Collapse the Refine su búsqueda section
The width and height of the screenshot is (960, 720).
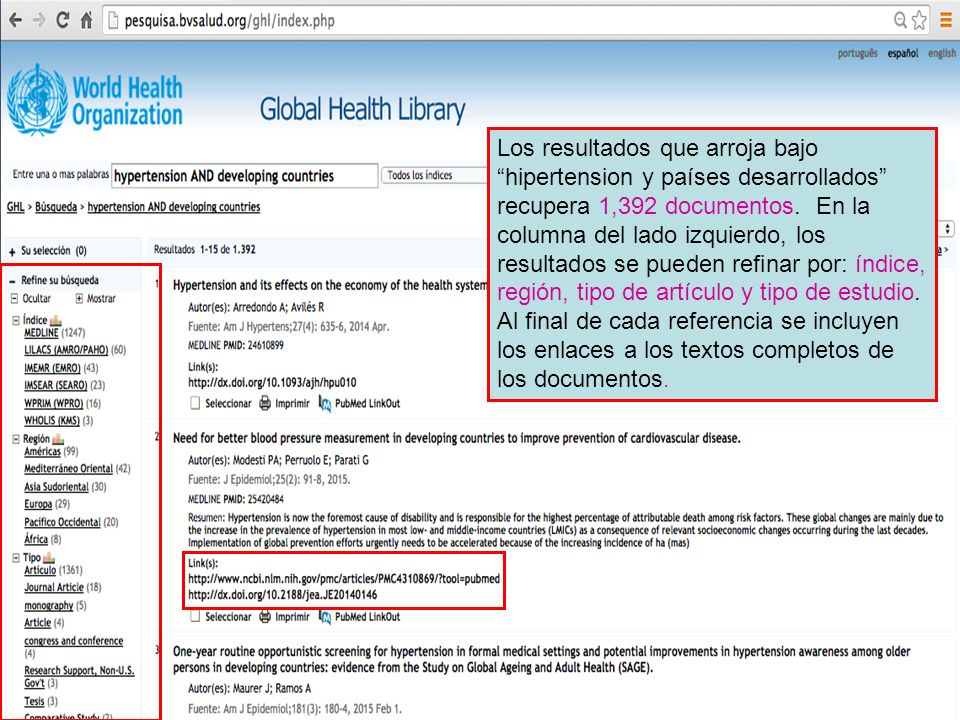(x=12, y=281)
